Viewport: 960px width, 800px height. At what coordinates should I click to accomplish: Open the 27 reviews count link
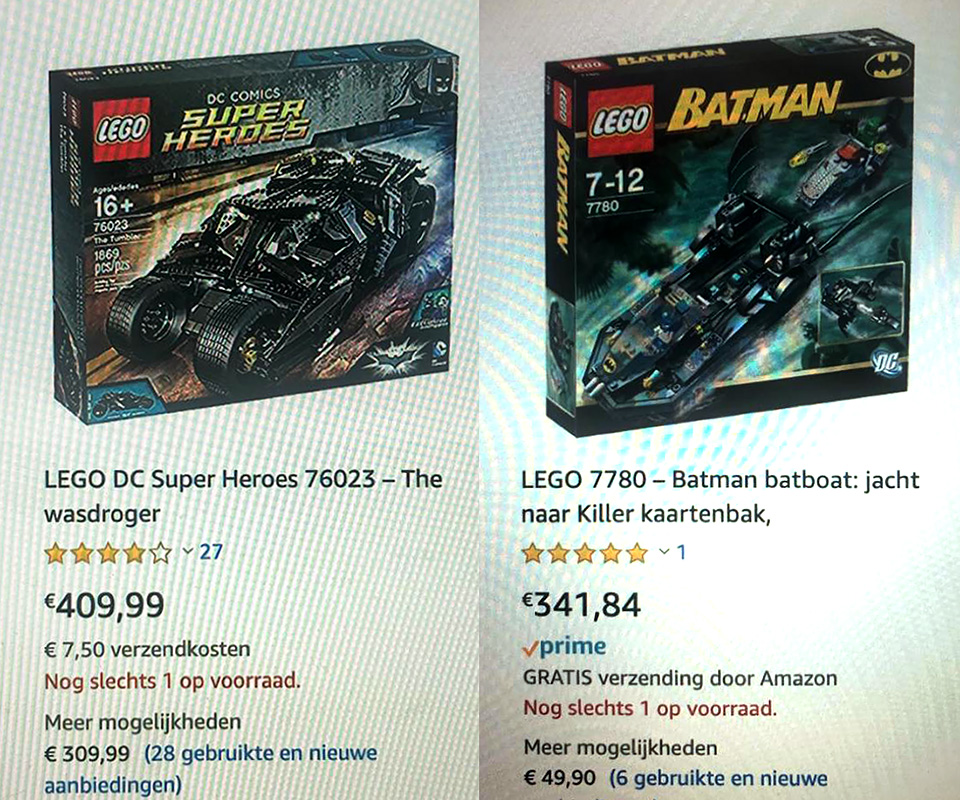click(211, 552)
